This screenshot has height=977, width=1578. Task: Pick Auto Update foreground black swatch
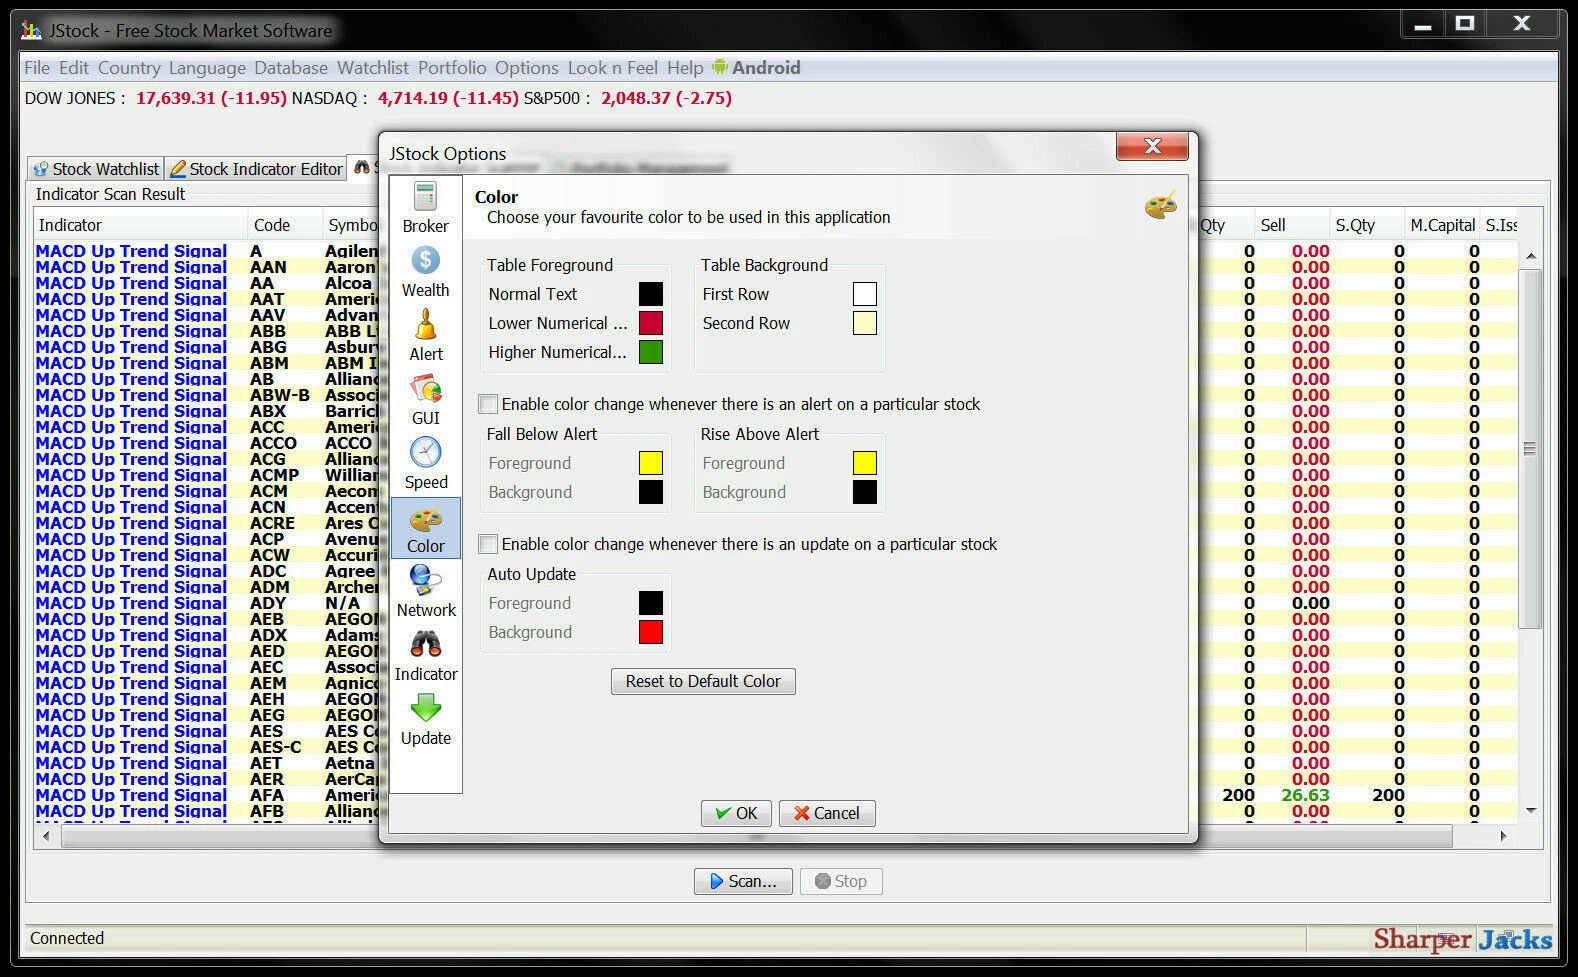coord(651,603)
